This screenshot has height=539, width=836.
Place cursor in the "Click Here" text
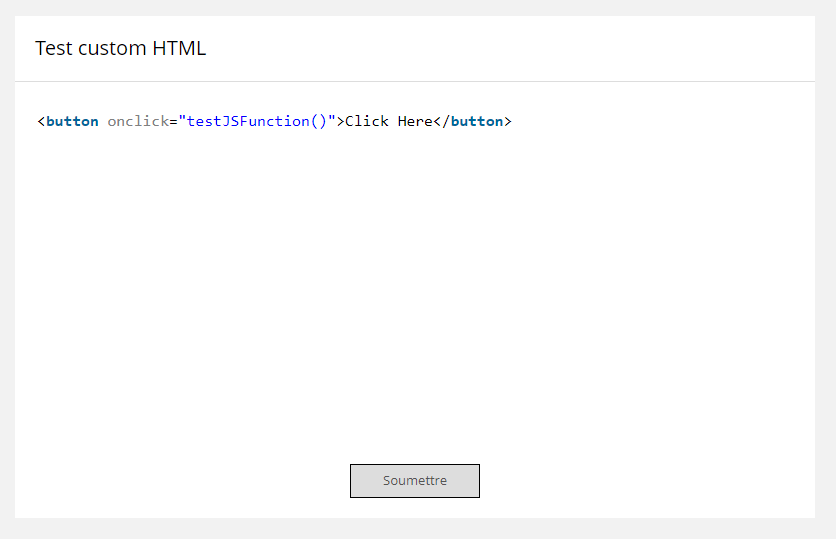pyautogui.click(x=389, y=121)
